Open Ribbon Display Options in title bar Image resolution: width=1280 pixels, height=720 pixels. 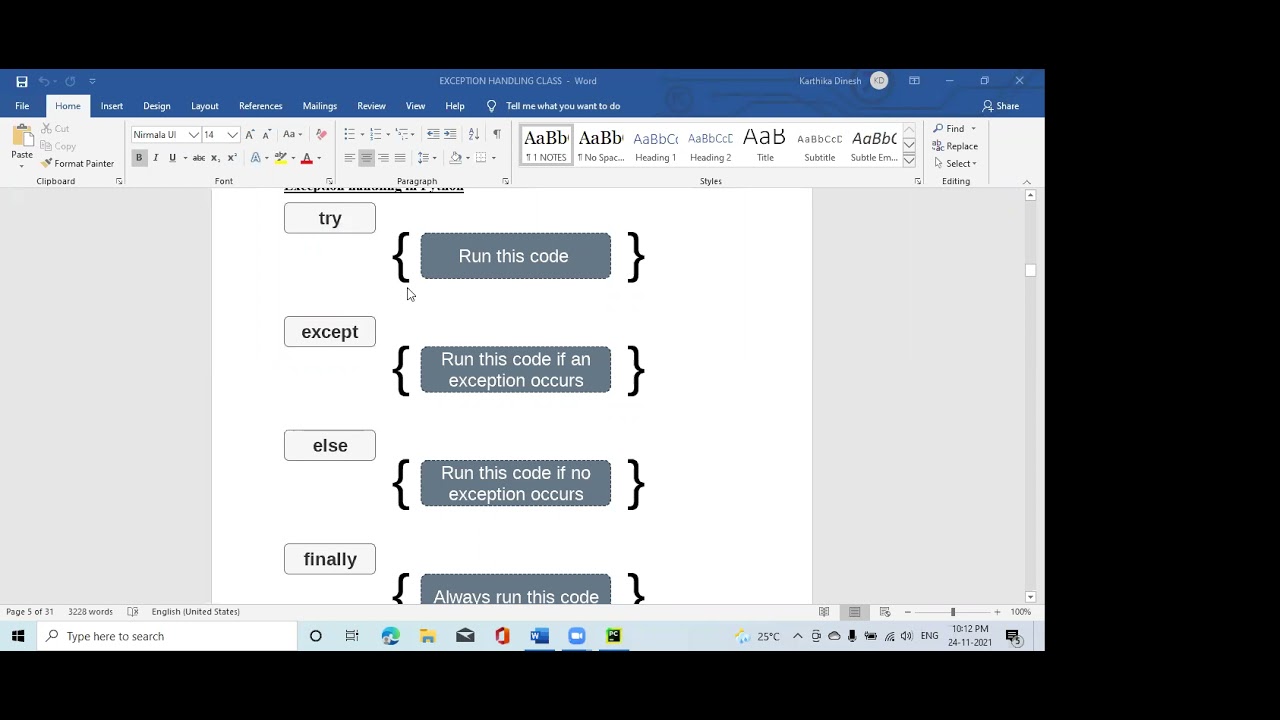[914, 81]
